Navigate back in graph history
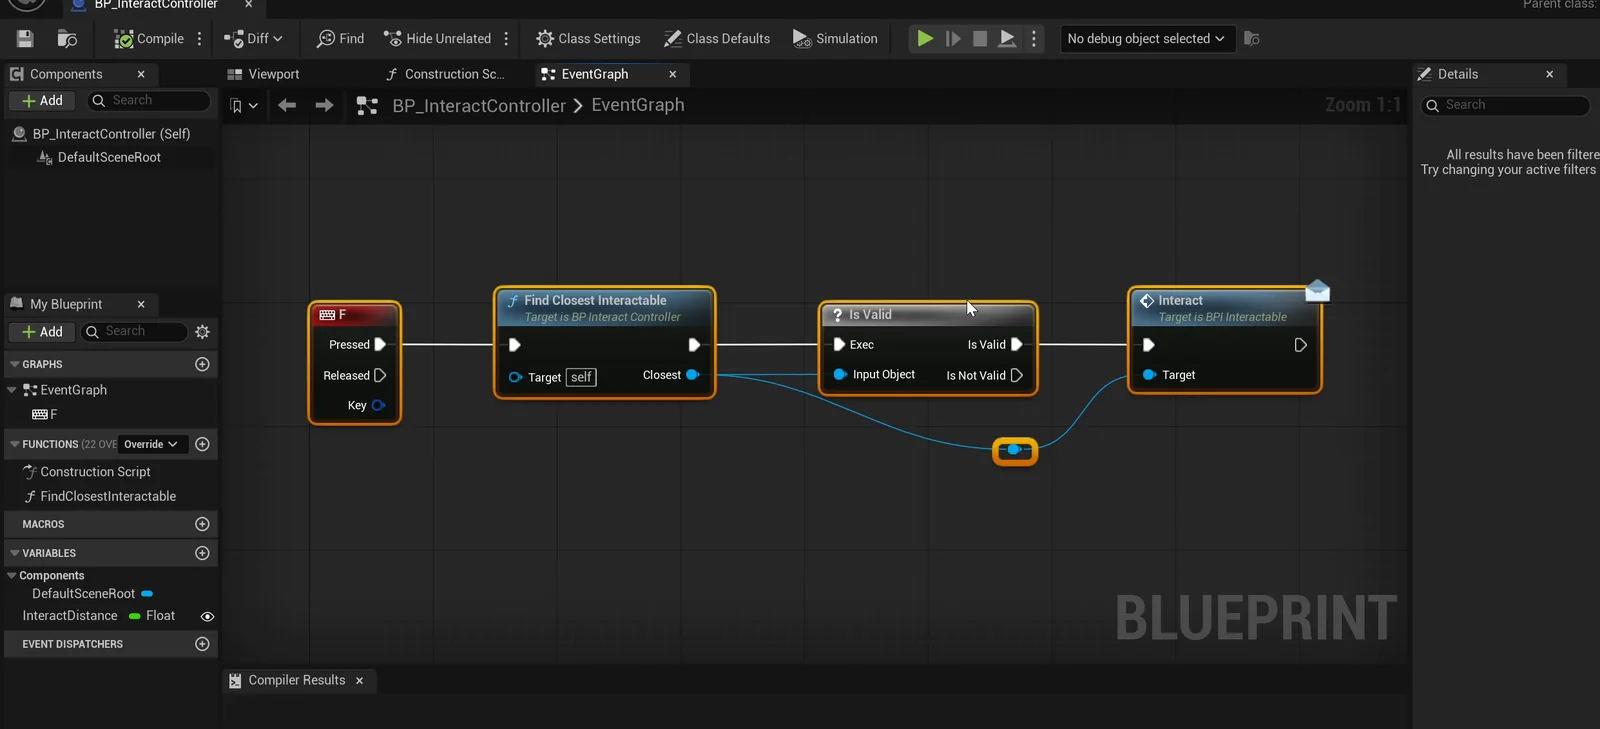This screenshot has height=729, width=1600. coord(287,106)
